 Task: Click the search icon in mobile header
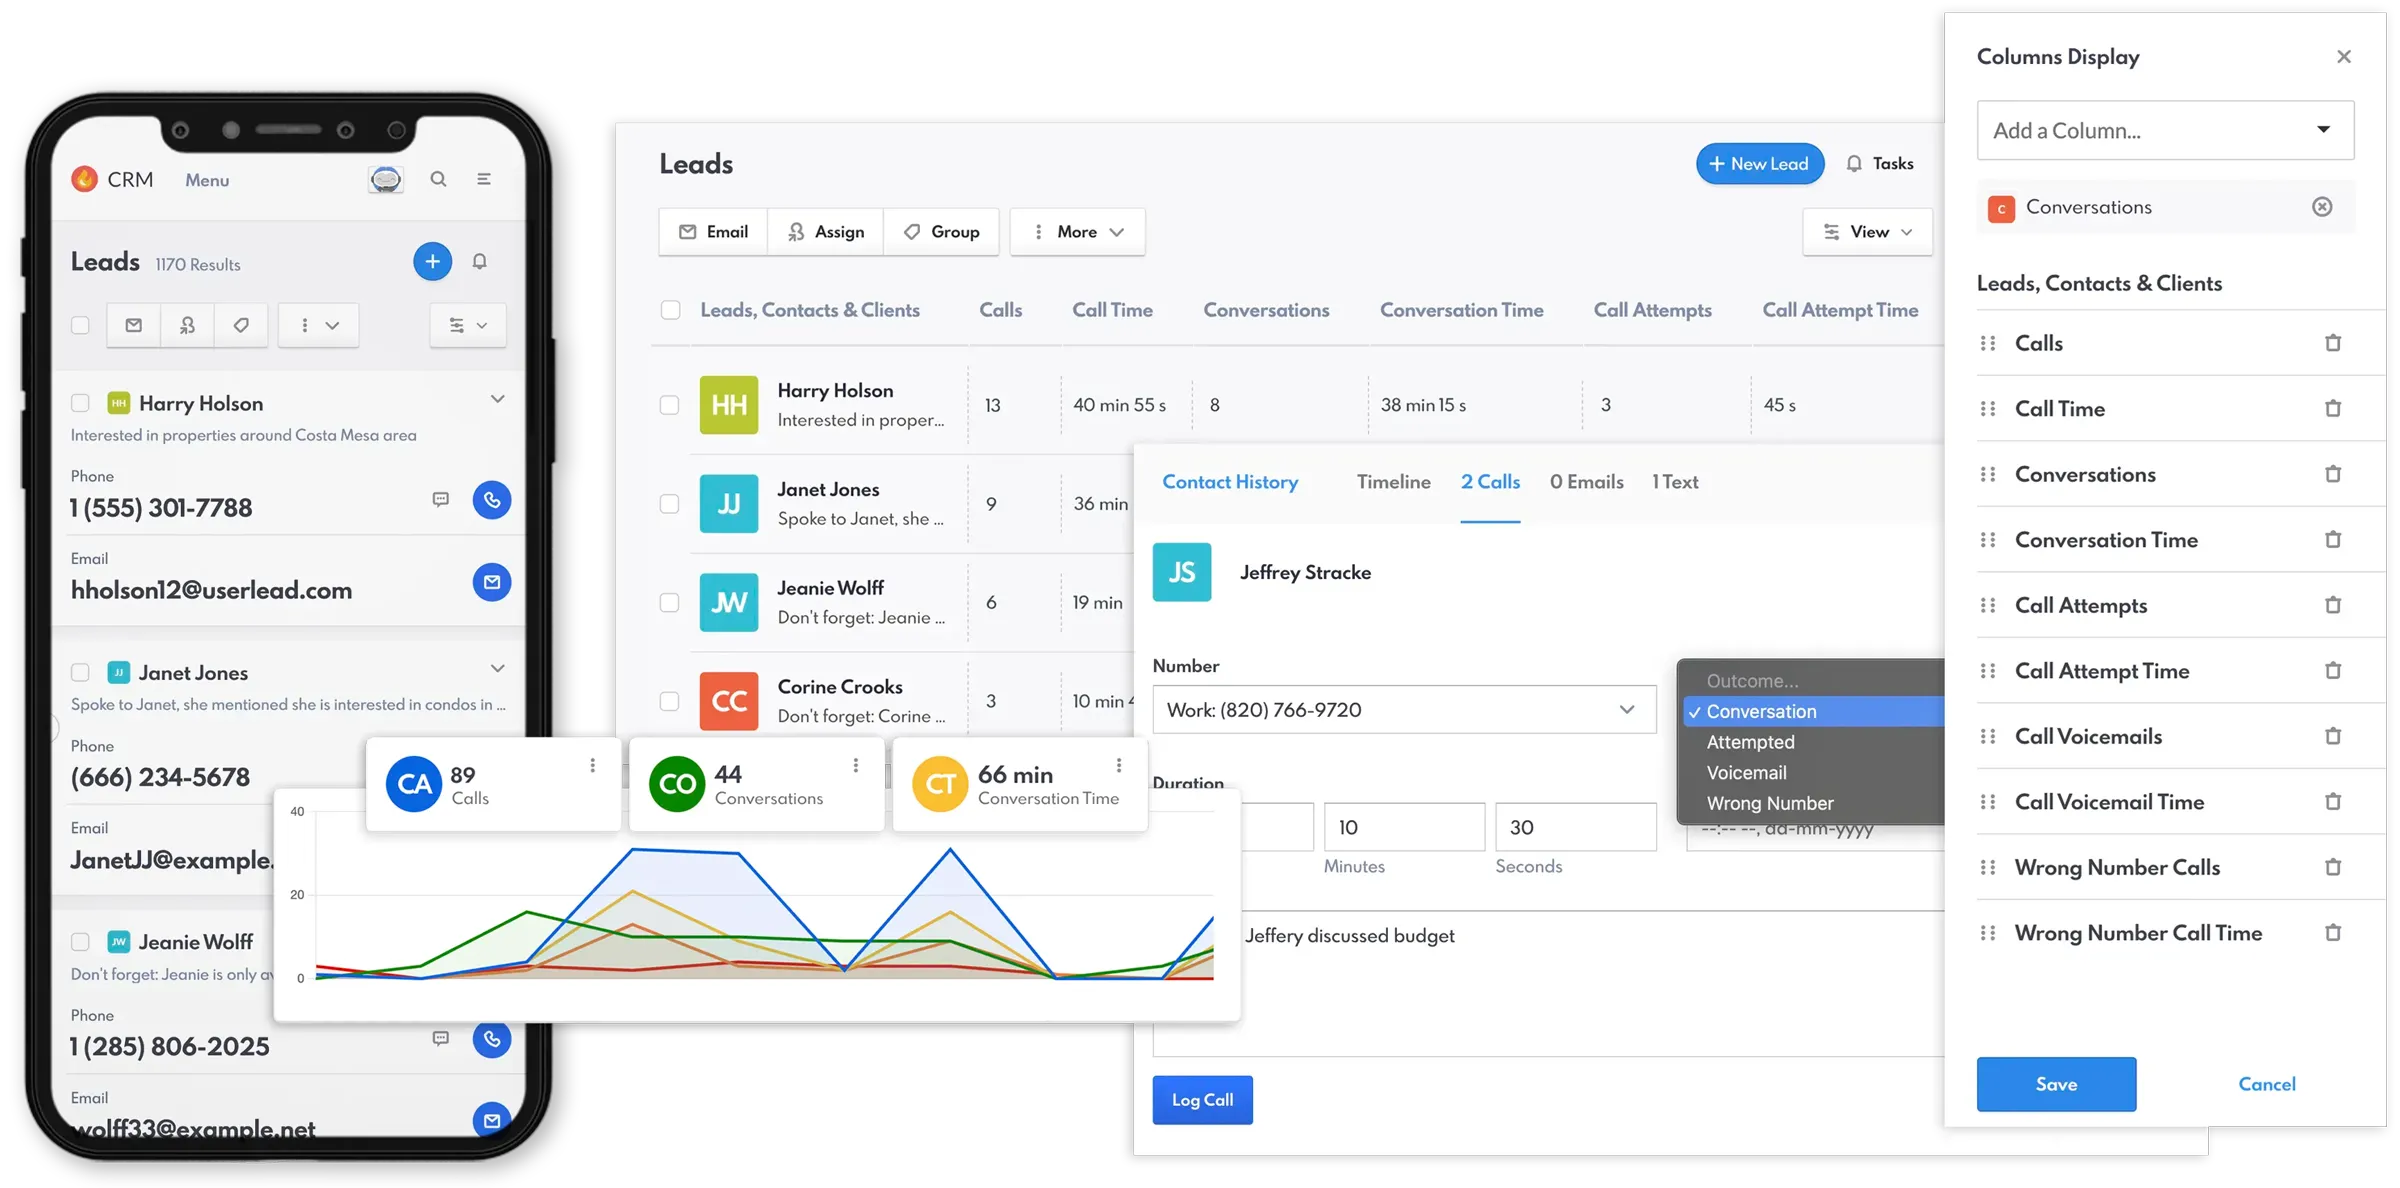coord(438,179)
